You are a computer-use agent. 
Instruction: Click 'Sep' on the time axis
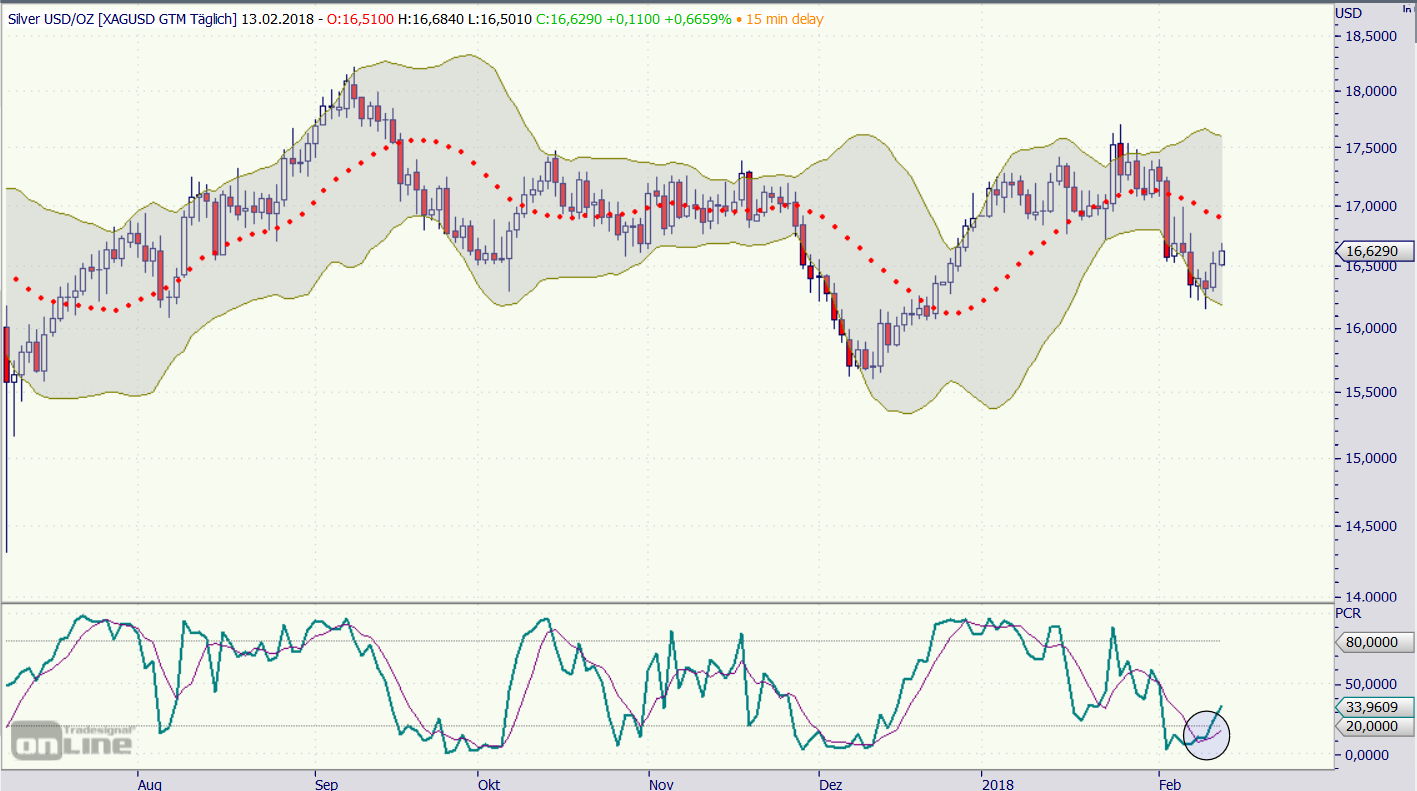(x=326, y=784)
